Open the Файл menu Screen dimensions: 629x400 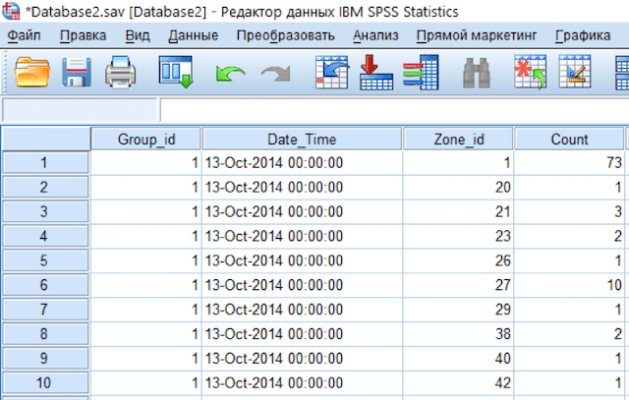(x=23, y=36)
